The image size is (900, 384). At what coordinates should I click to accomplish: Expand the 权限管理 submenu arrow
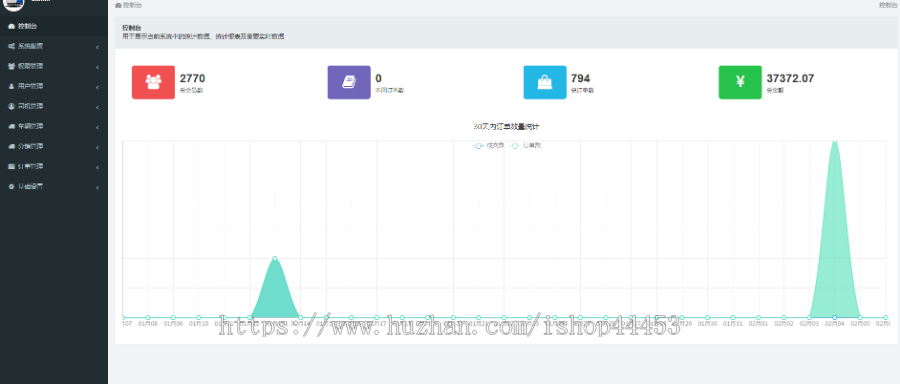98,67
